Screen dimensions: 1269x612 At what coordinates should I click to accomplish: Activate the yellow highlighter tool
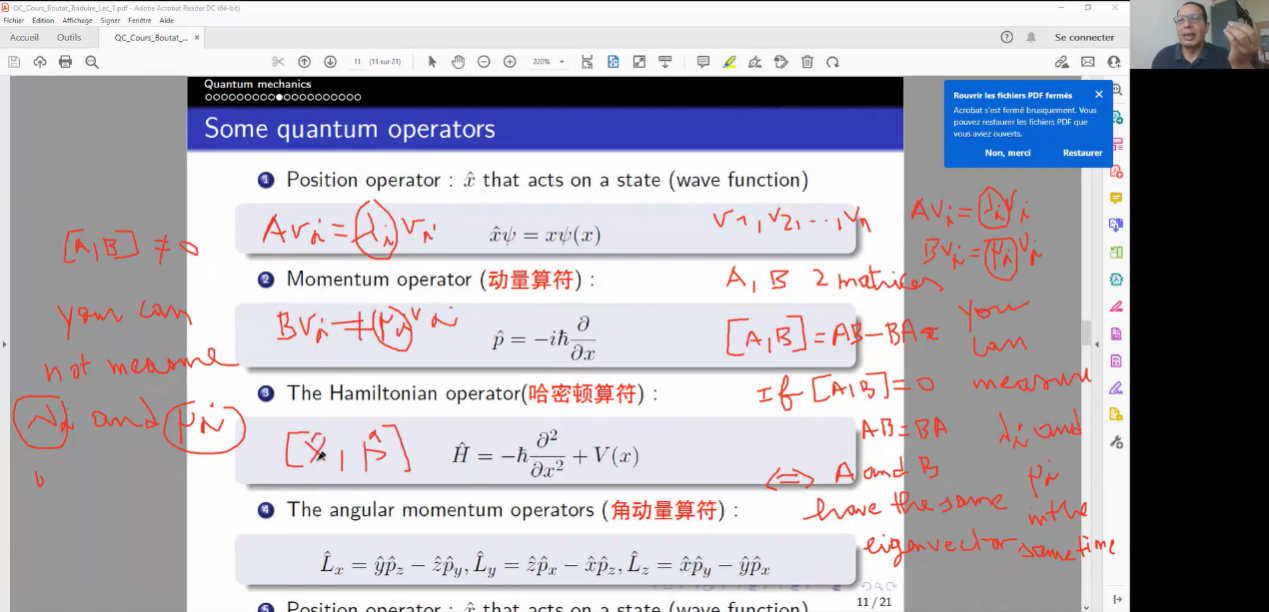pyautogui.click(x=729, y=62)
